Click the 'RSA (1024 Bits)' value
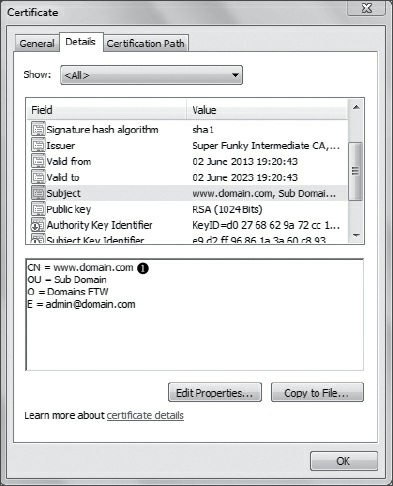Screen dimensions: 393x486 [227, 210]
